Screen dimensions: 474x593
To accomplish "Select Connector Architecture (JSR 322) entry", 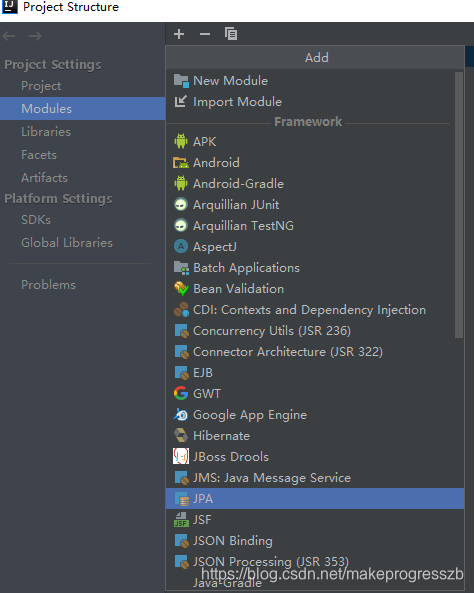I will pos(315,352).
